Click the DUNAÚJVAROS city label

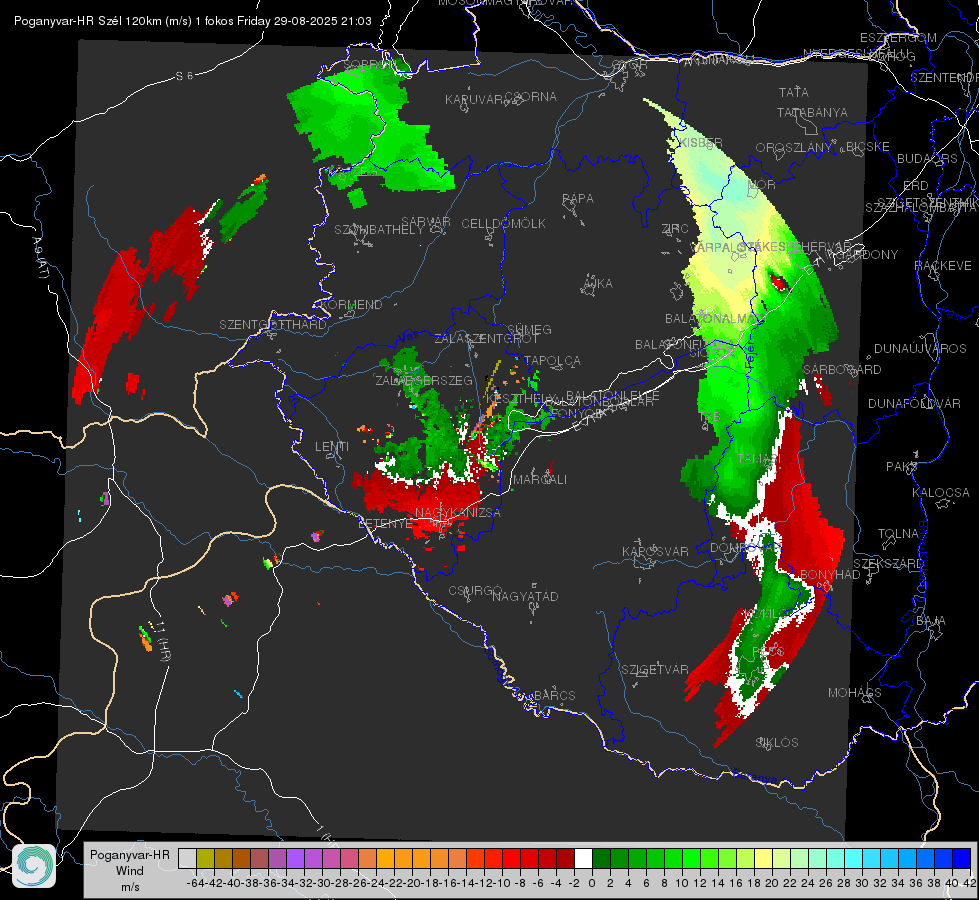920,349
